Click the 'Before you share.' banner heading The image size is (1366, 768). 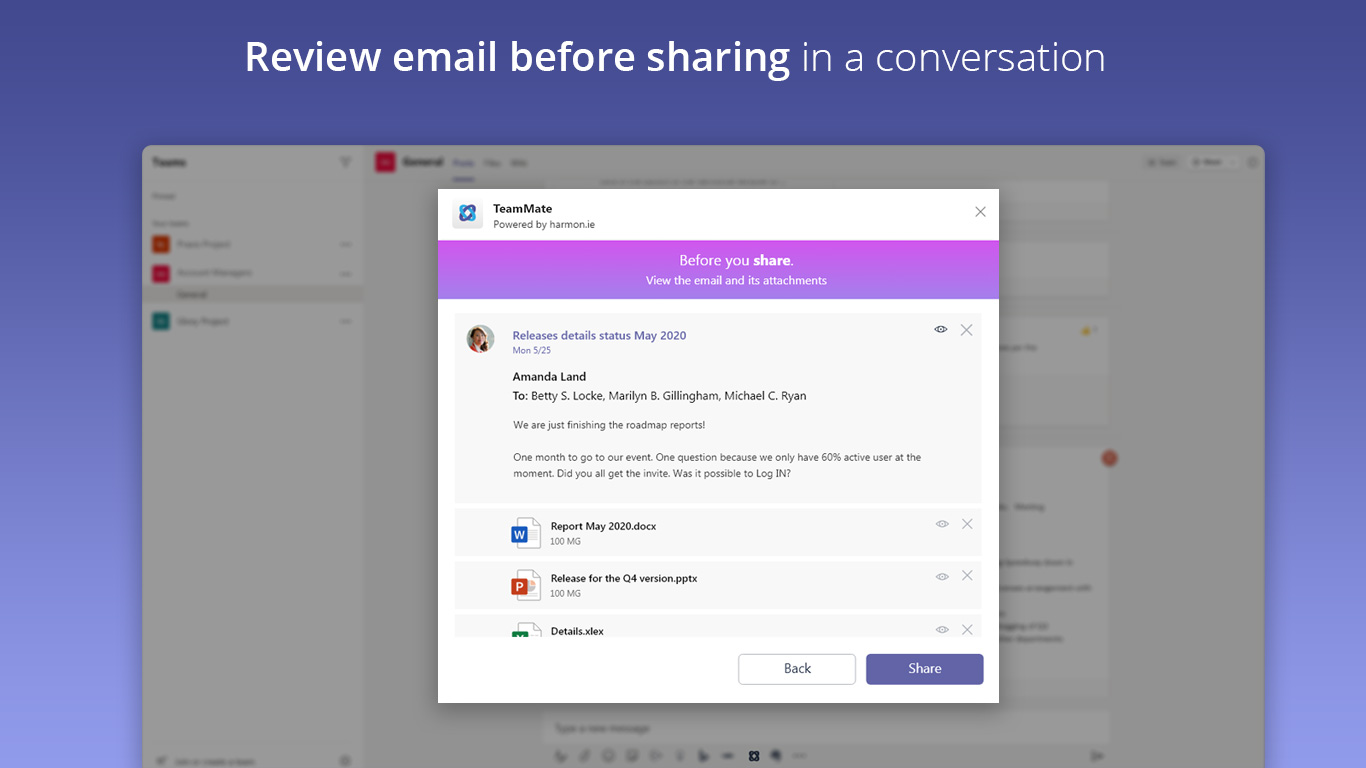[736, 261]
